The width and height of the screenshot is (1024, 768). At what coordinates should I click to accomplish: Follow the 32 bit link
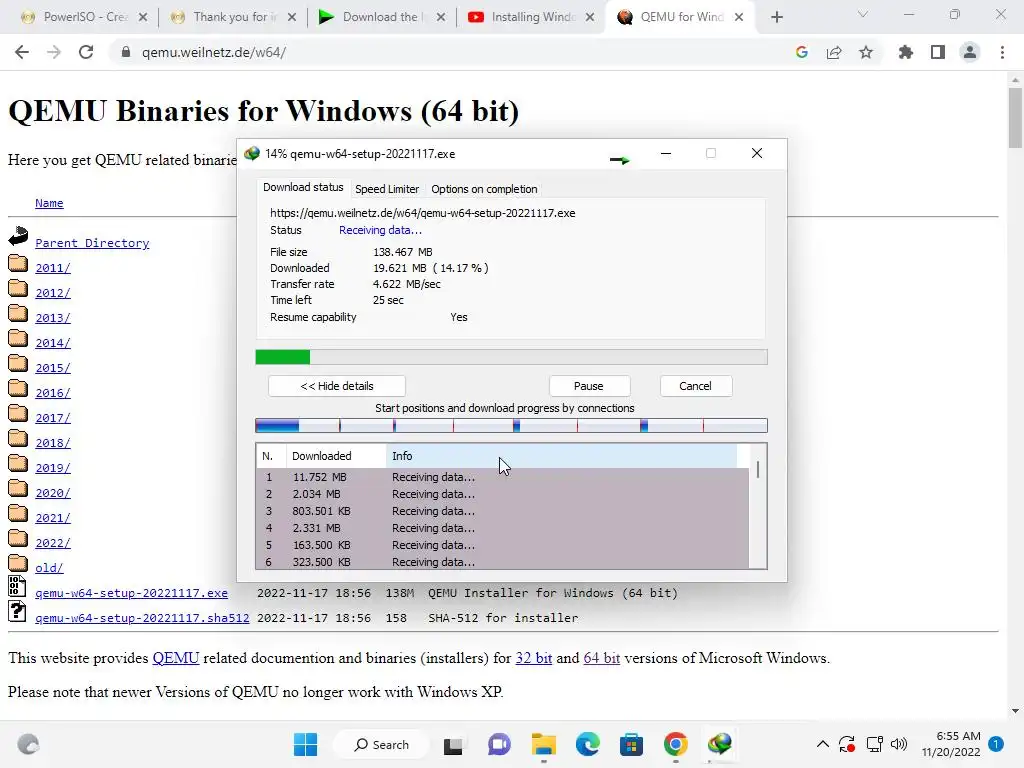[534, 658]
